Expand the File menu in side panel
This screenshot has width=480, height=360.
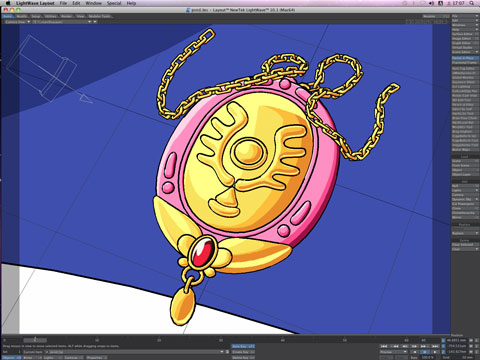[x=465, y=16]
